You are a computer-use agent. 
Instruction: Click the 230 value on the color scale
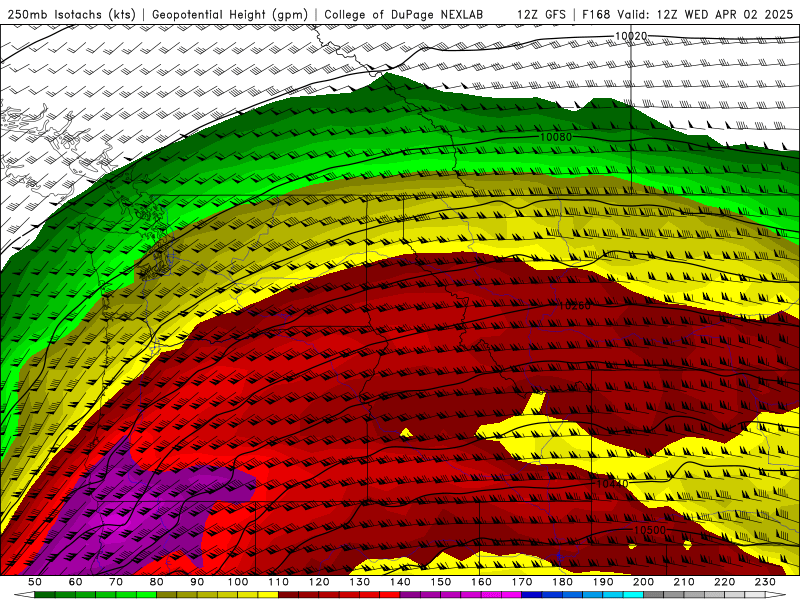(766, 582)
